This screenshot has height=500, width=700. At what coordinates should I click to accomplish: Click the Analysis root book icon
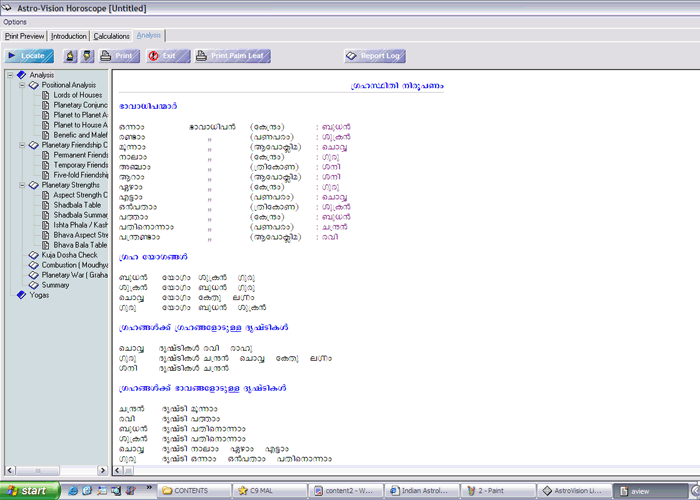[x=21, y=75]
